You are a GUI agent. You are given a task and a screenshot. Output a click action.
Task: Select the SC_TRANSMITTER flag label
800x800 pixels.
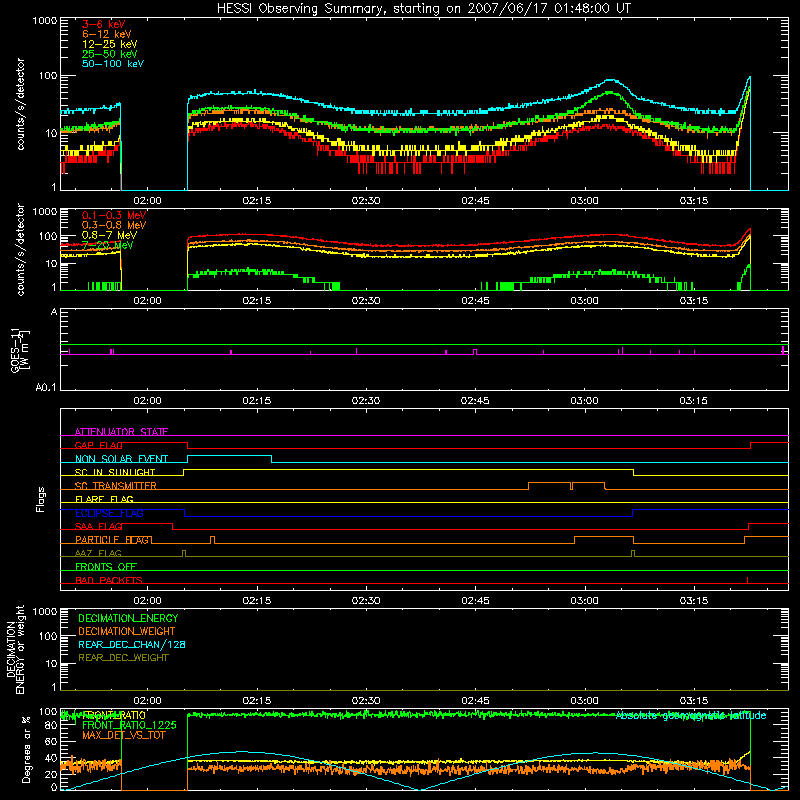(116, 486)
